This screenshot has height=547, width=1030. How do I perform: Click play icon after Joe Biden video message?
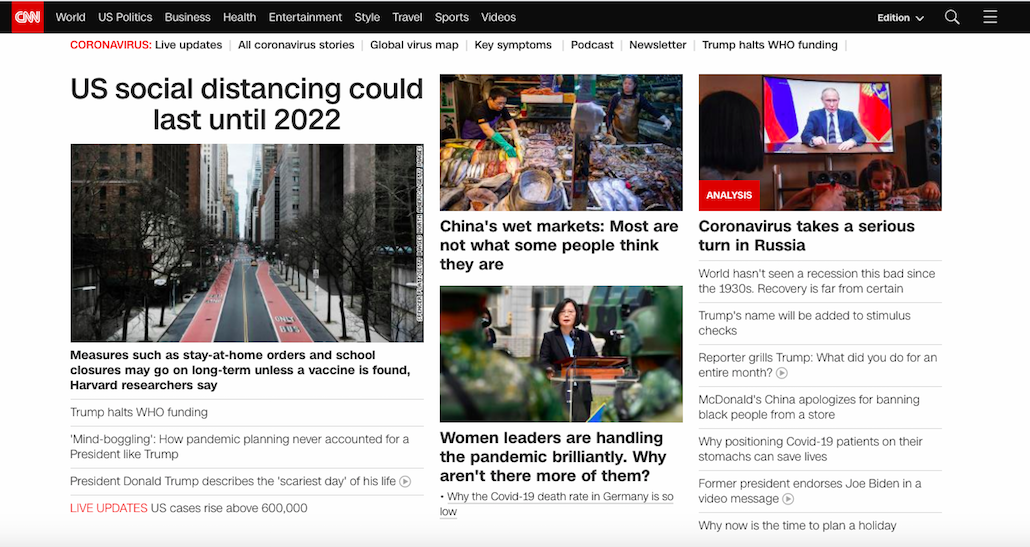point(788,499)
